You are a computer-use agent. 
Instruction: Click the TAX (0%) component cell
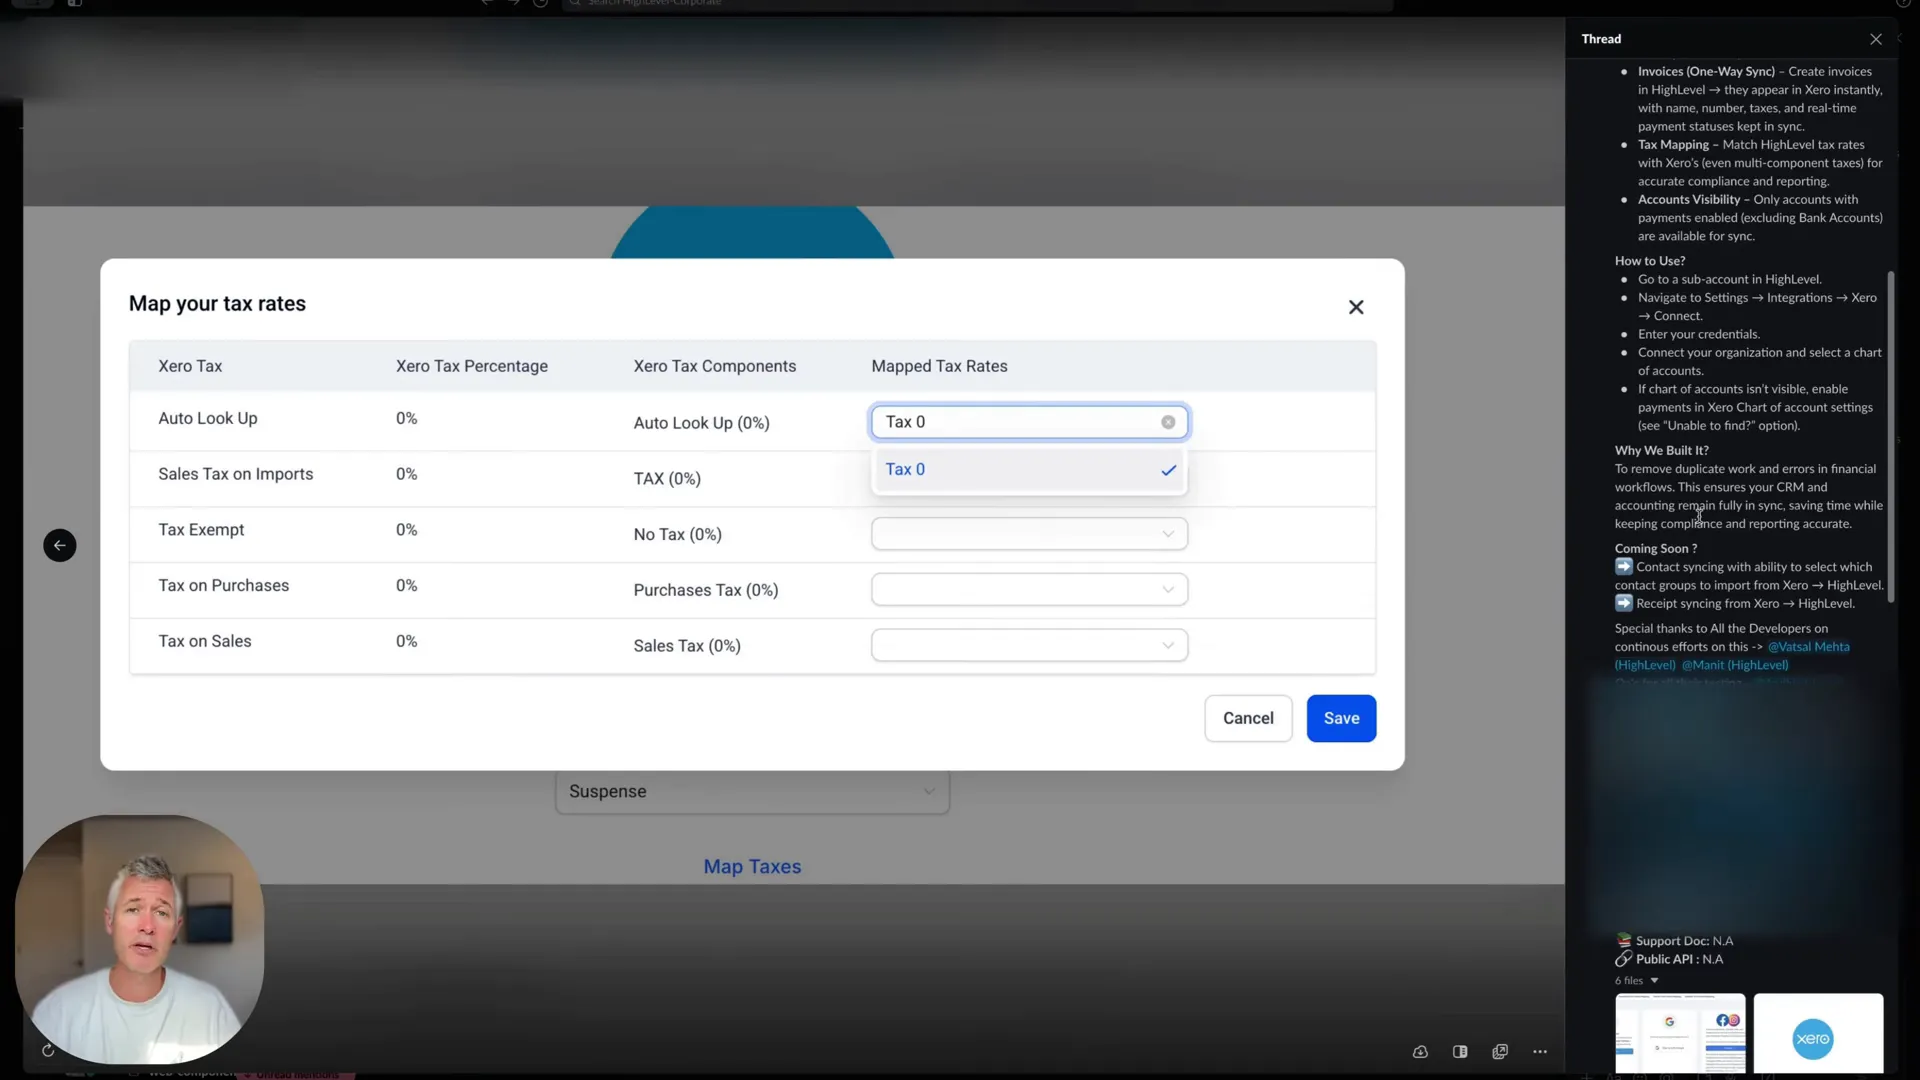[667, 479]
